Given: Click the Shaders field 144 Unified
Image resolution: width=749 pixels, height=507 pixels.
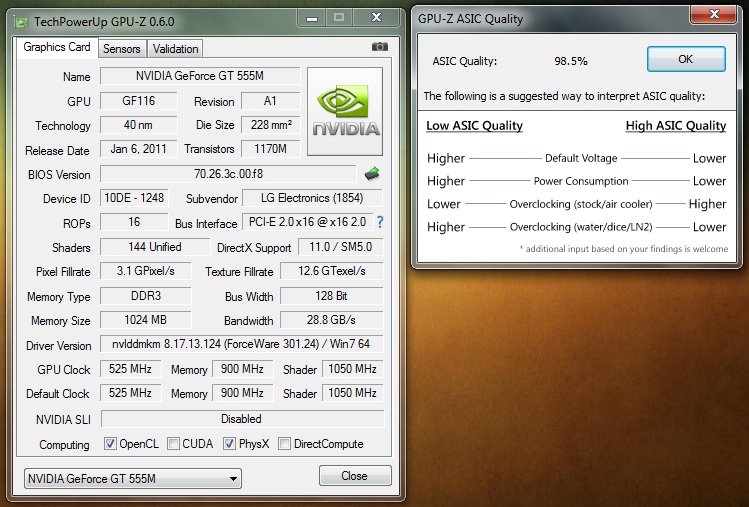Looking at the screenshot, I should click(x=155, y=247).
